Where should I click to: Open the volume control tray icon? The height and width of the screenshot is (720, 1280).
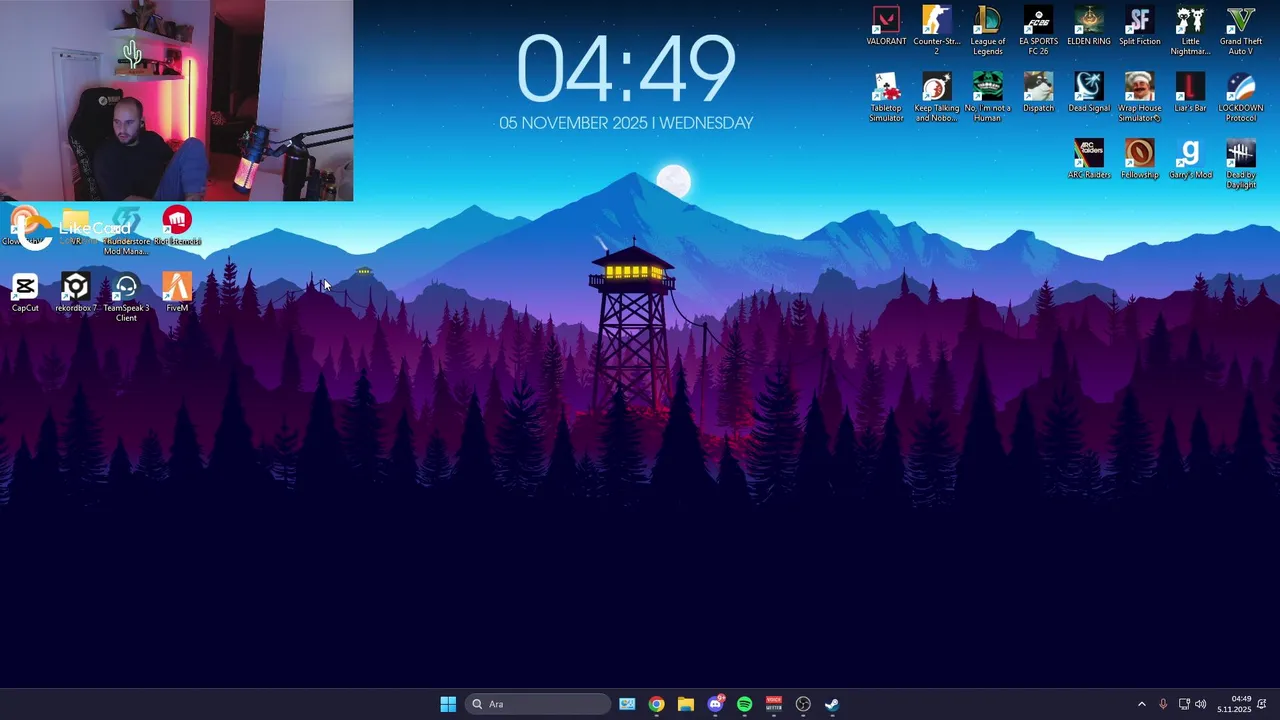(x=1201, y=704)
